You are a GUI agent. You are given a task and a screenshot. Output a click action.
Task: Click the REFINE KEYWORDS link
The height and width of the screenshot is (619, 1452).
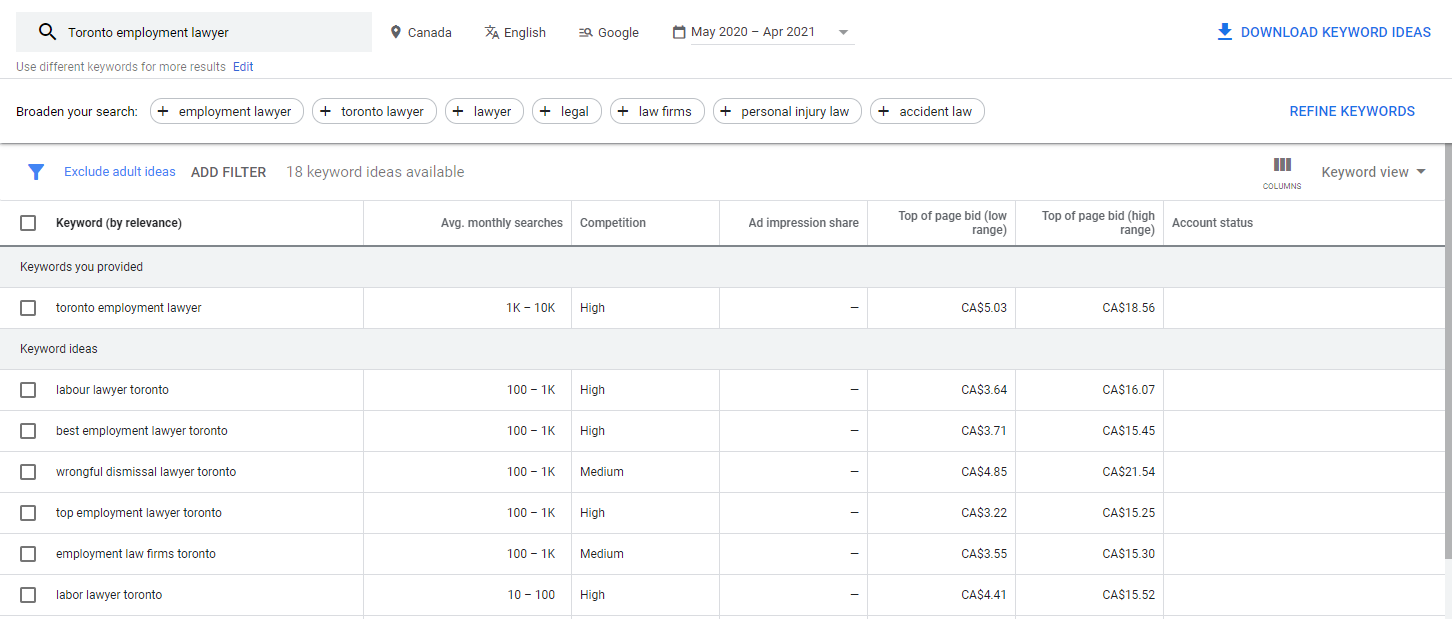(1352, 111)
